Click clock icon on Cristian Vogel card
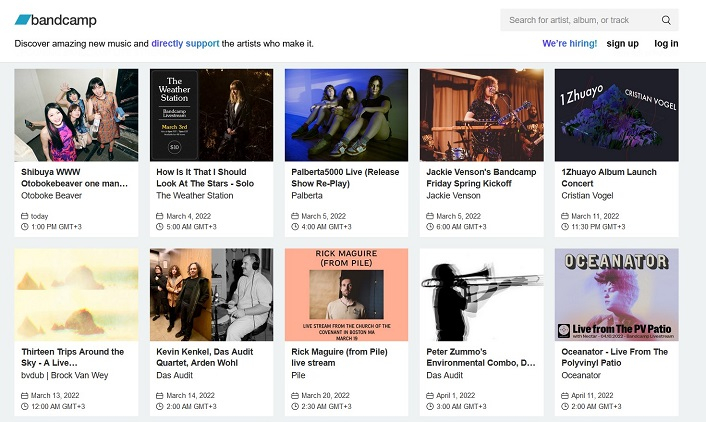This screenshot has width=706, height=422. coord(564,227)
